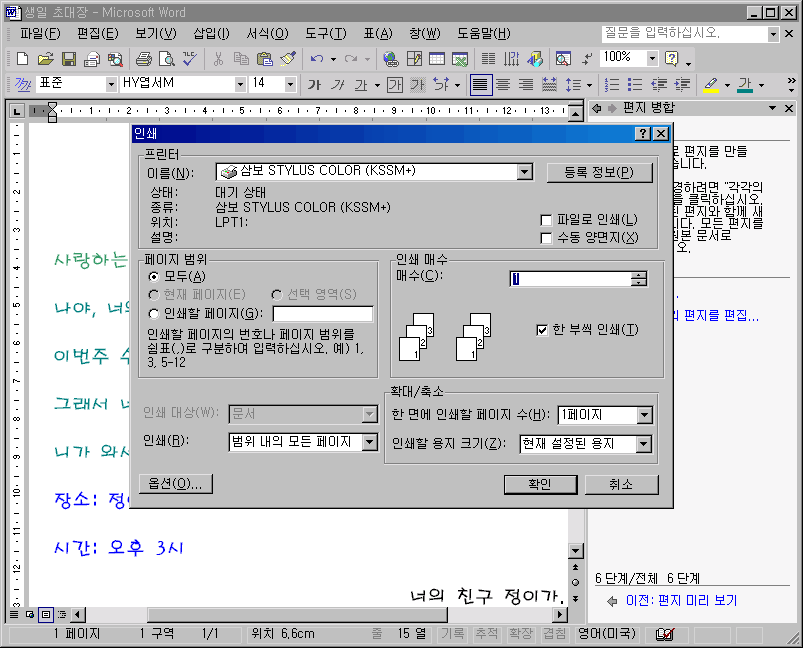Viewport: 803px width, 648px height.
Task: Click the Format Painter brush icon
Action: (288, 59)
